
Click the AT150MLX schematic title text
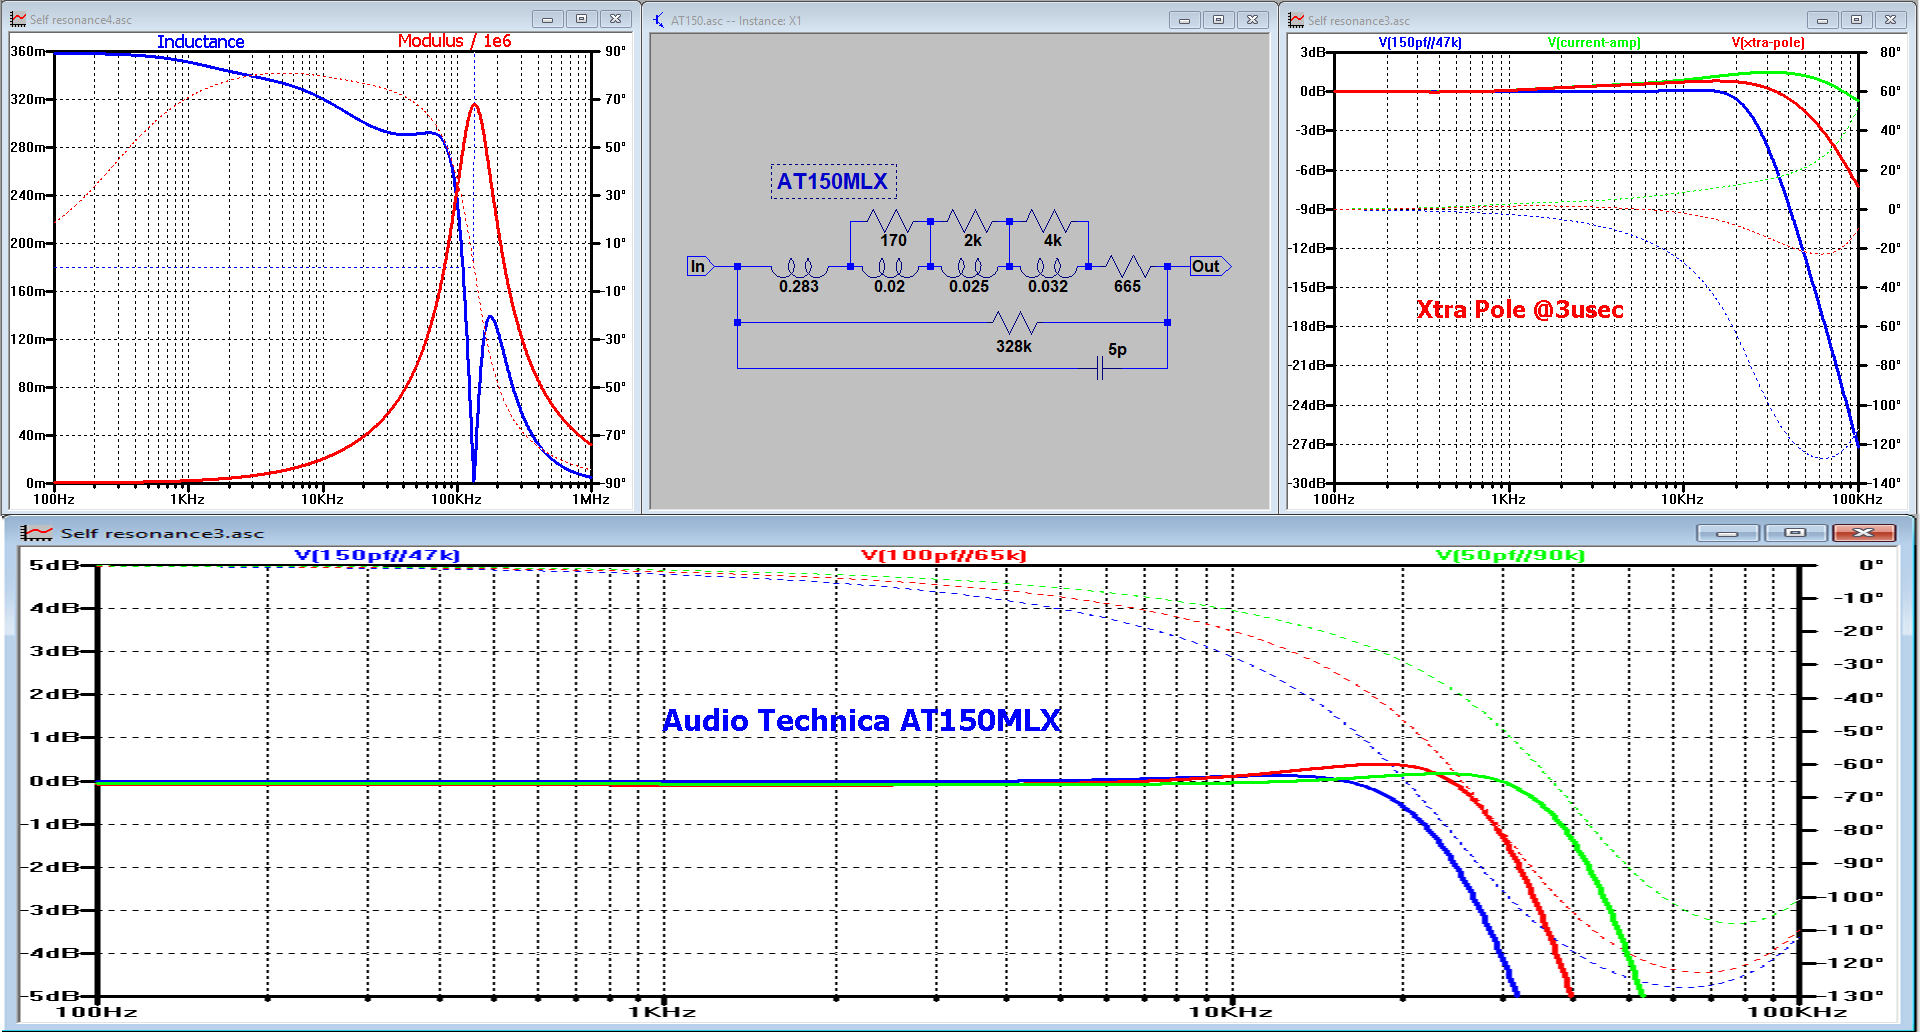coord(833,181)
